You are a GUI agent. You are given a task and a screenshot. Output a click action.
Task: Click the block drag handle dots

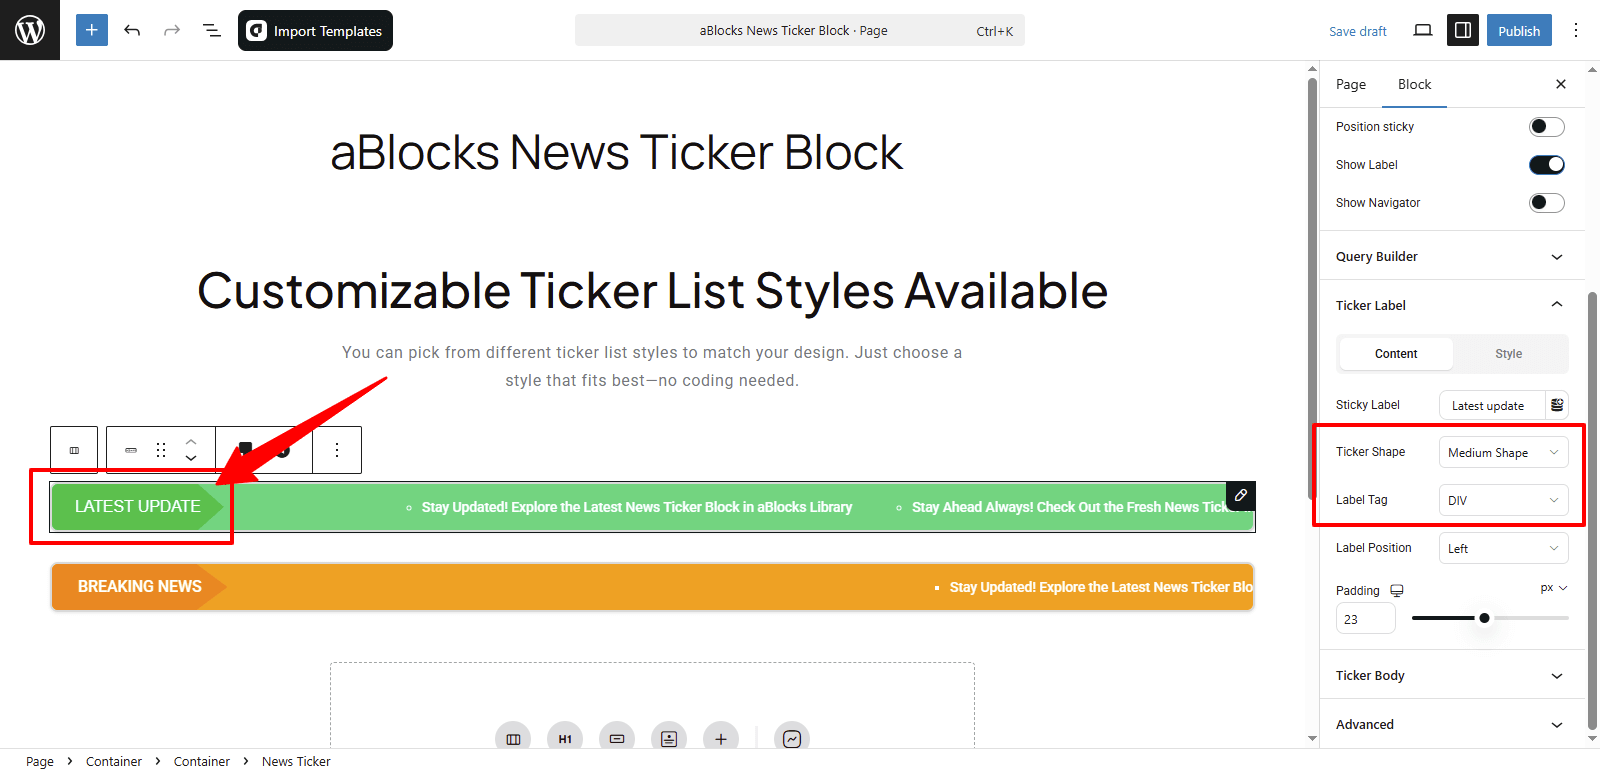161,450
